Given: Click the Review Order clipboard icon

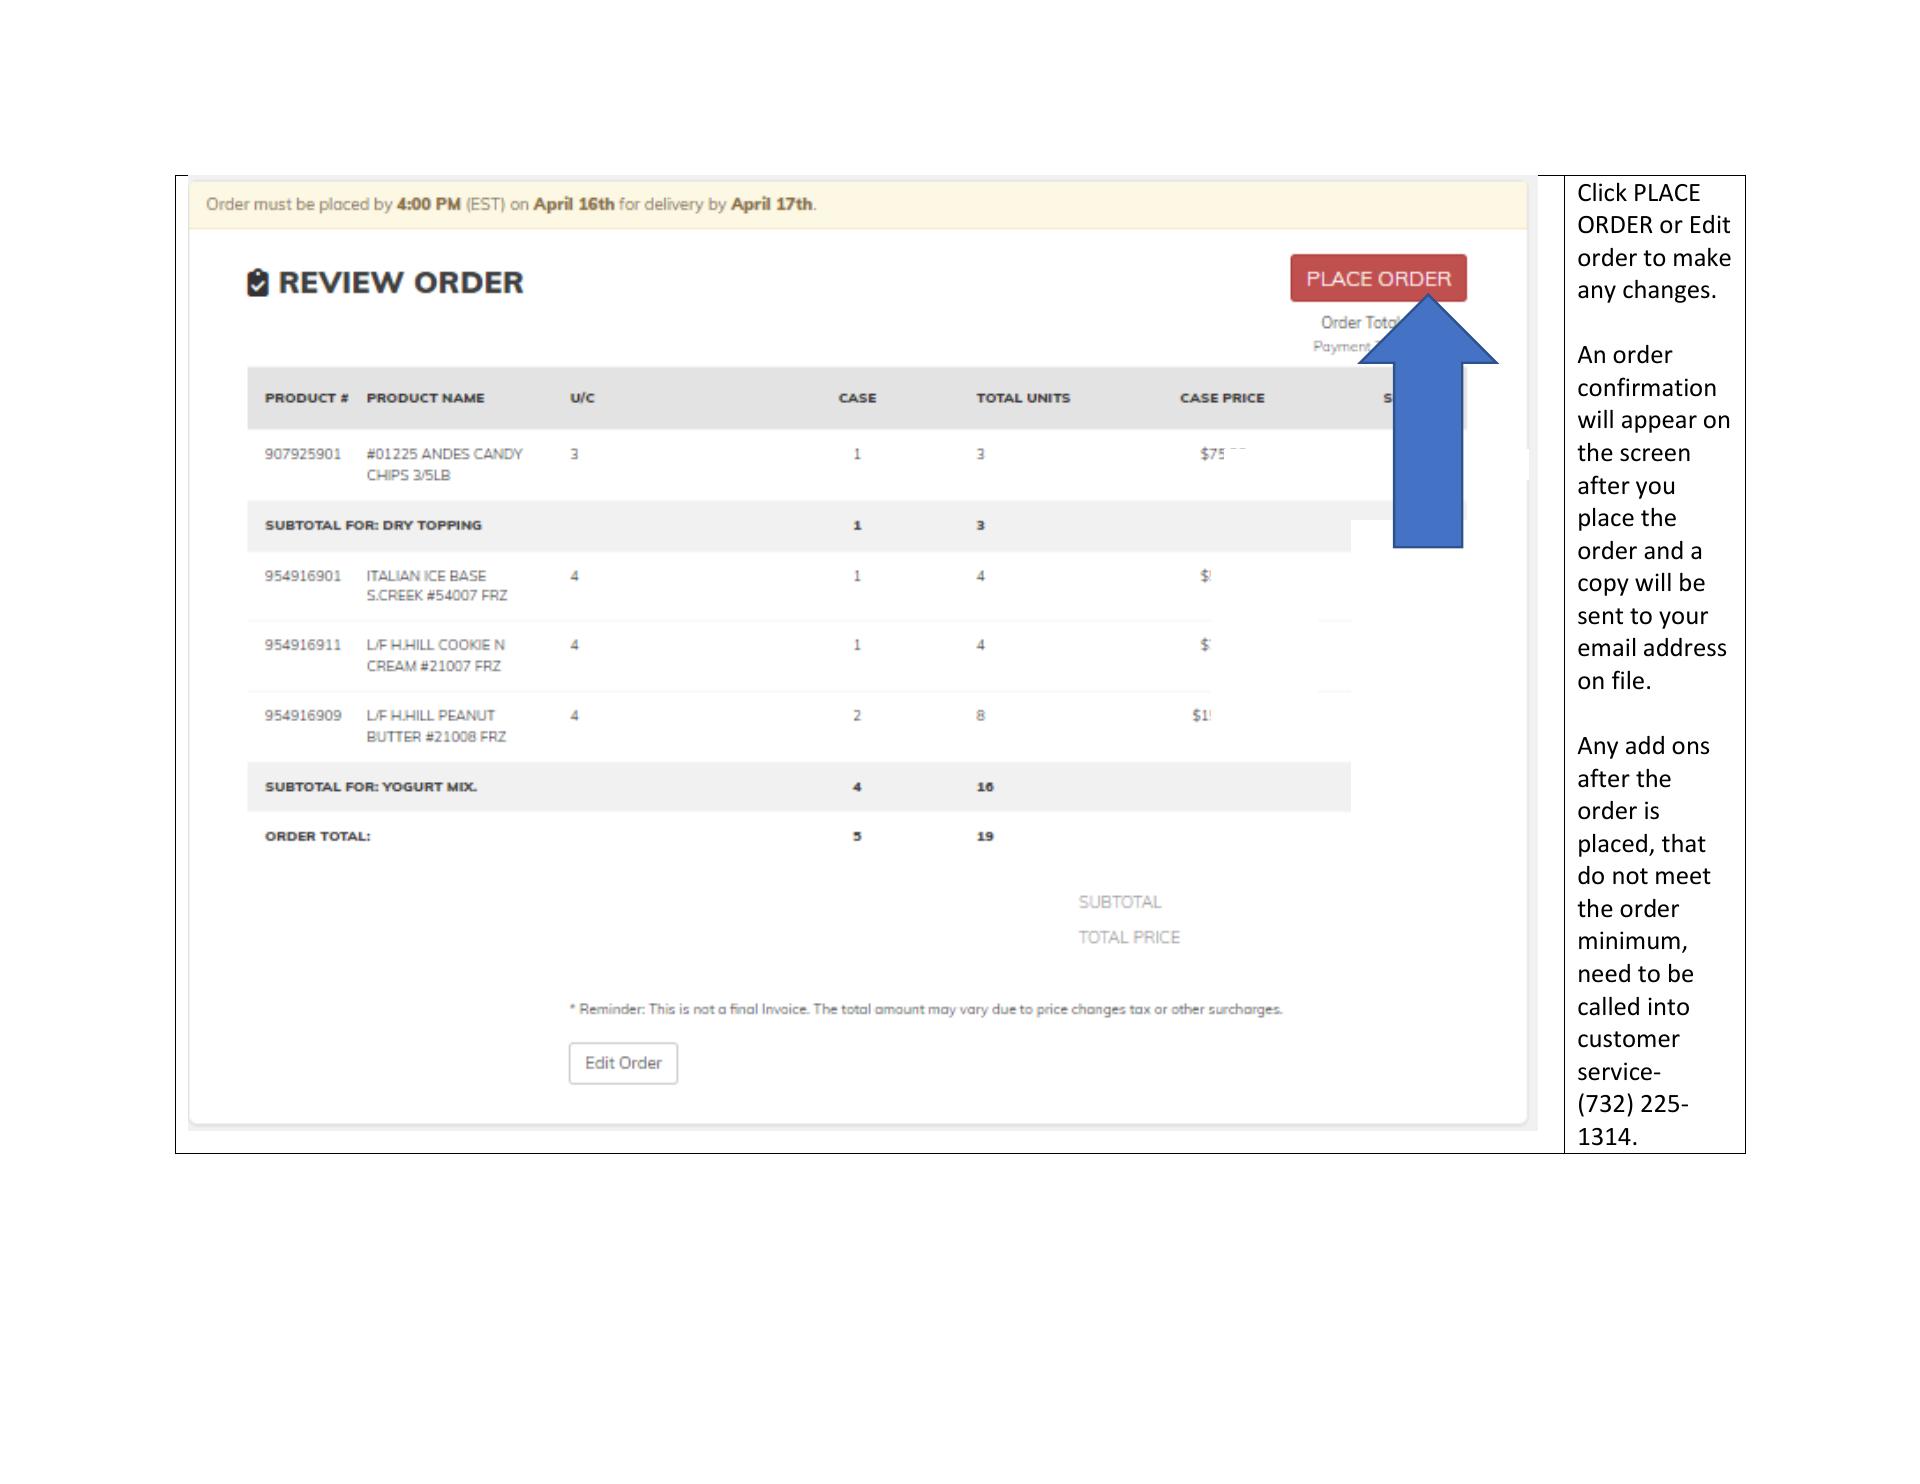Looking at the screenshot, I should click(x=258, y=283).
